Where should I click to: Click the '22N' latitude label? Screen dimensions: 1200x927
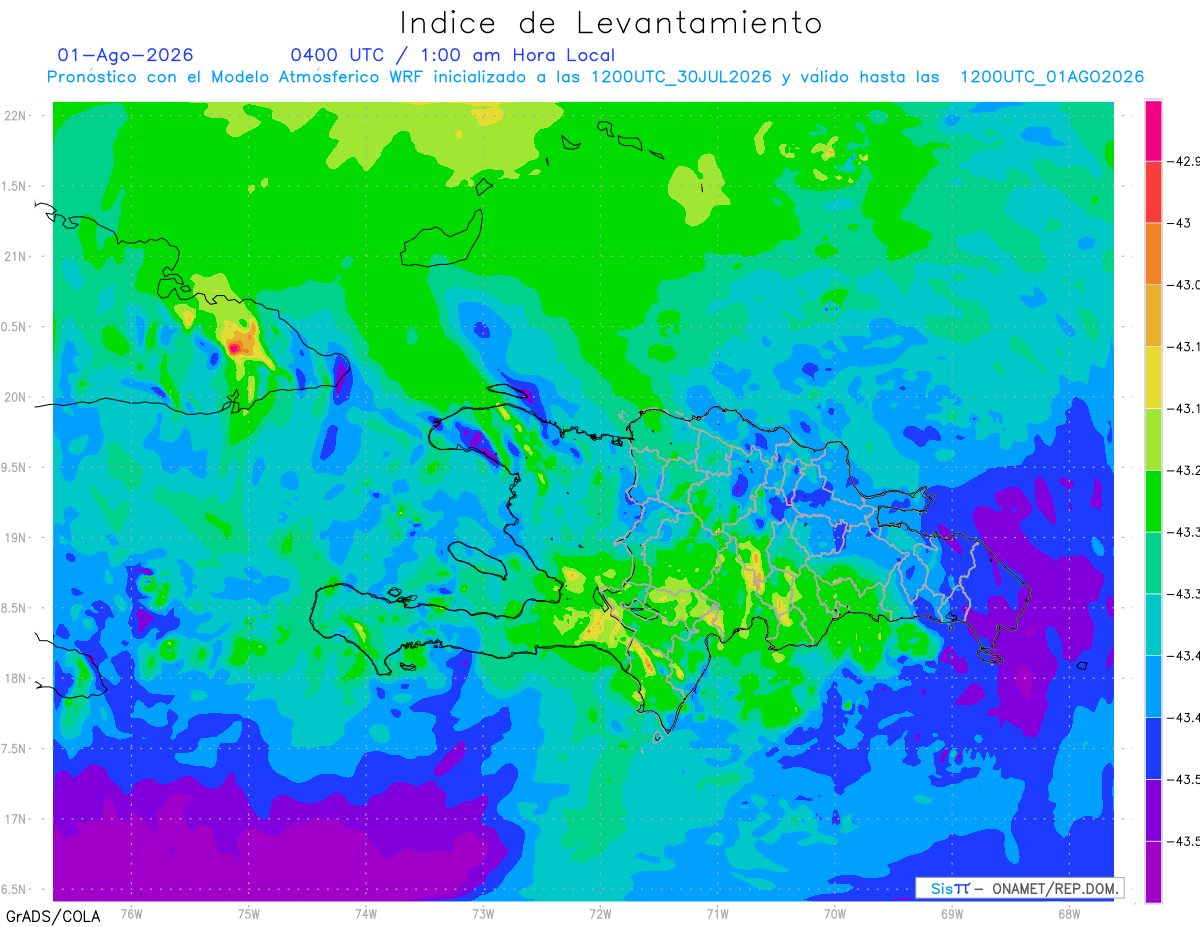click(16, 116)
